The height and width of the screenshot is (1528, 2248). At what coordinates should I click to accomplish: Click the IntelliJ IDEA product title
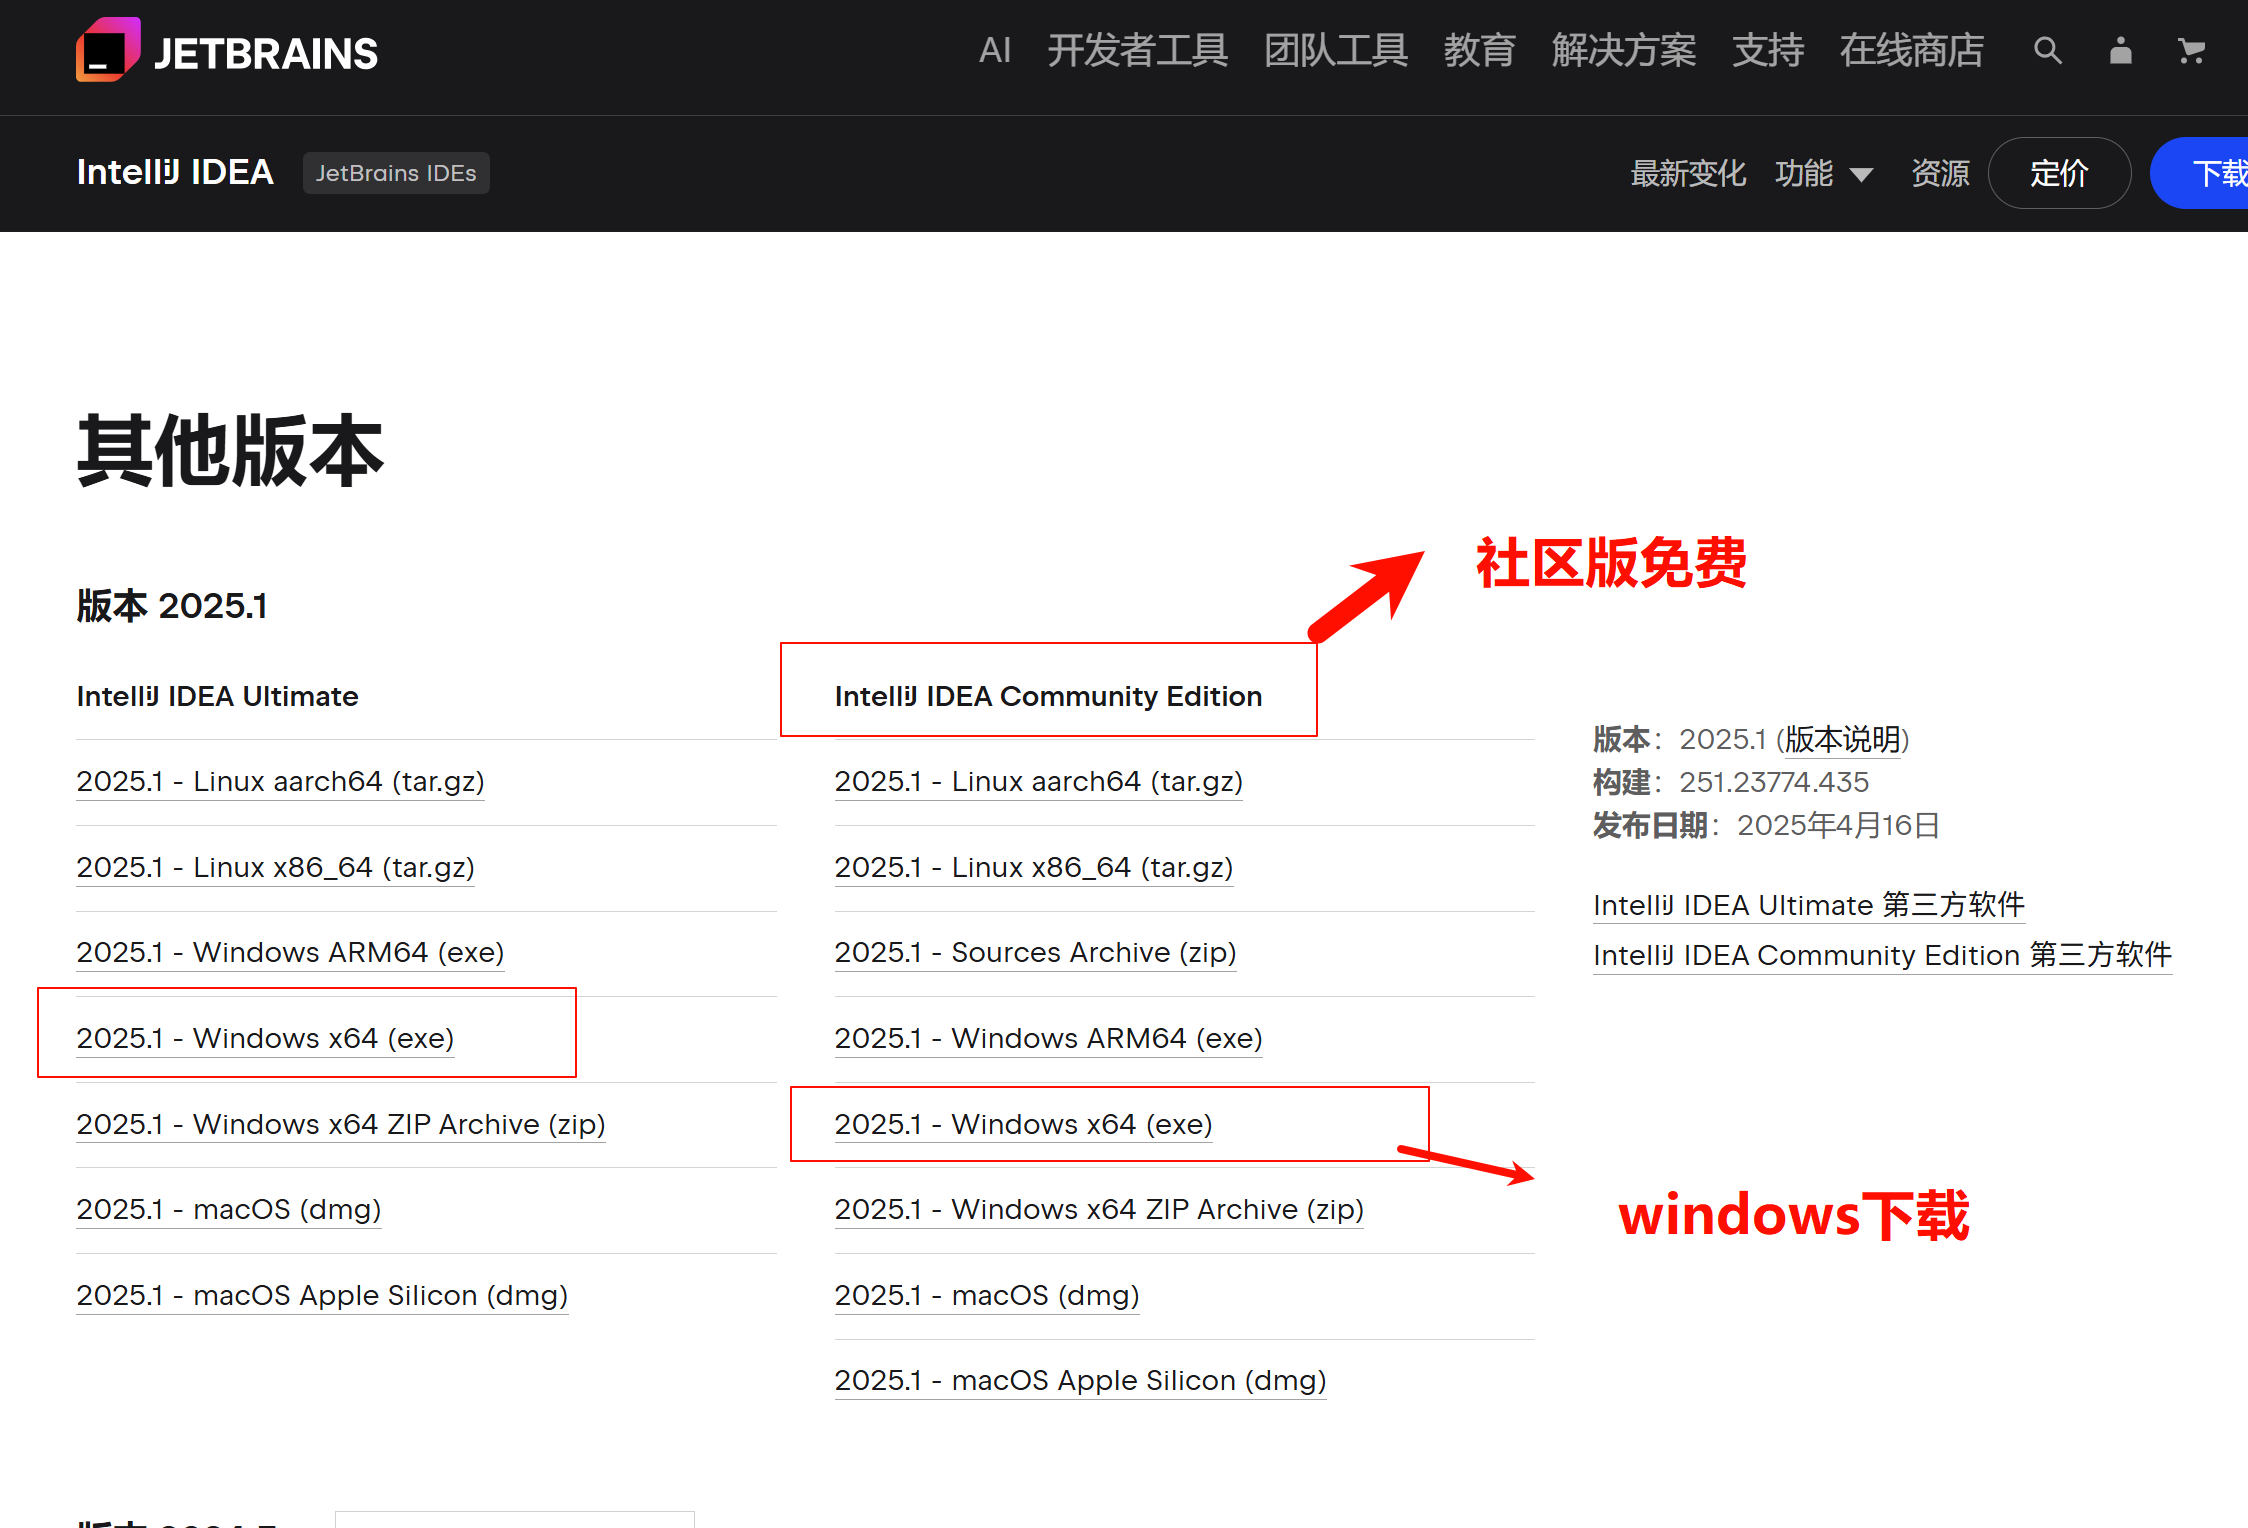point(175,172)
